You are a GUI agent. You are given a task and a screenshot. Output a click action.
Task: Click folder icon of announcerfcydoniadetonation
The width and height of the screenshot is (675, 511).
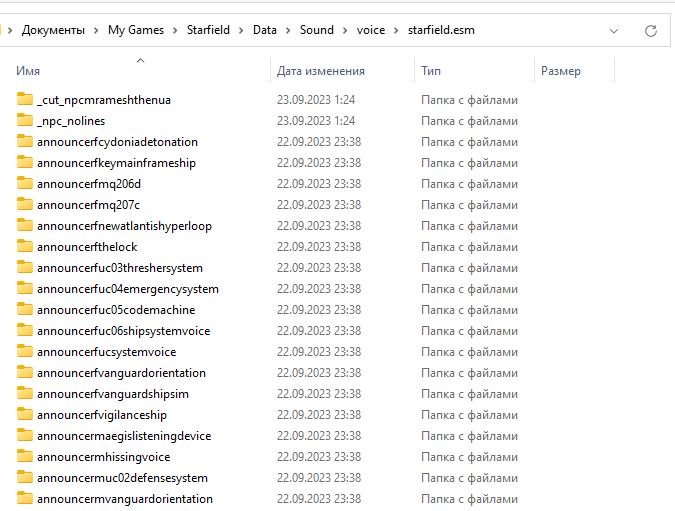[x=25, y=141]
